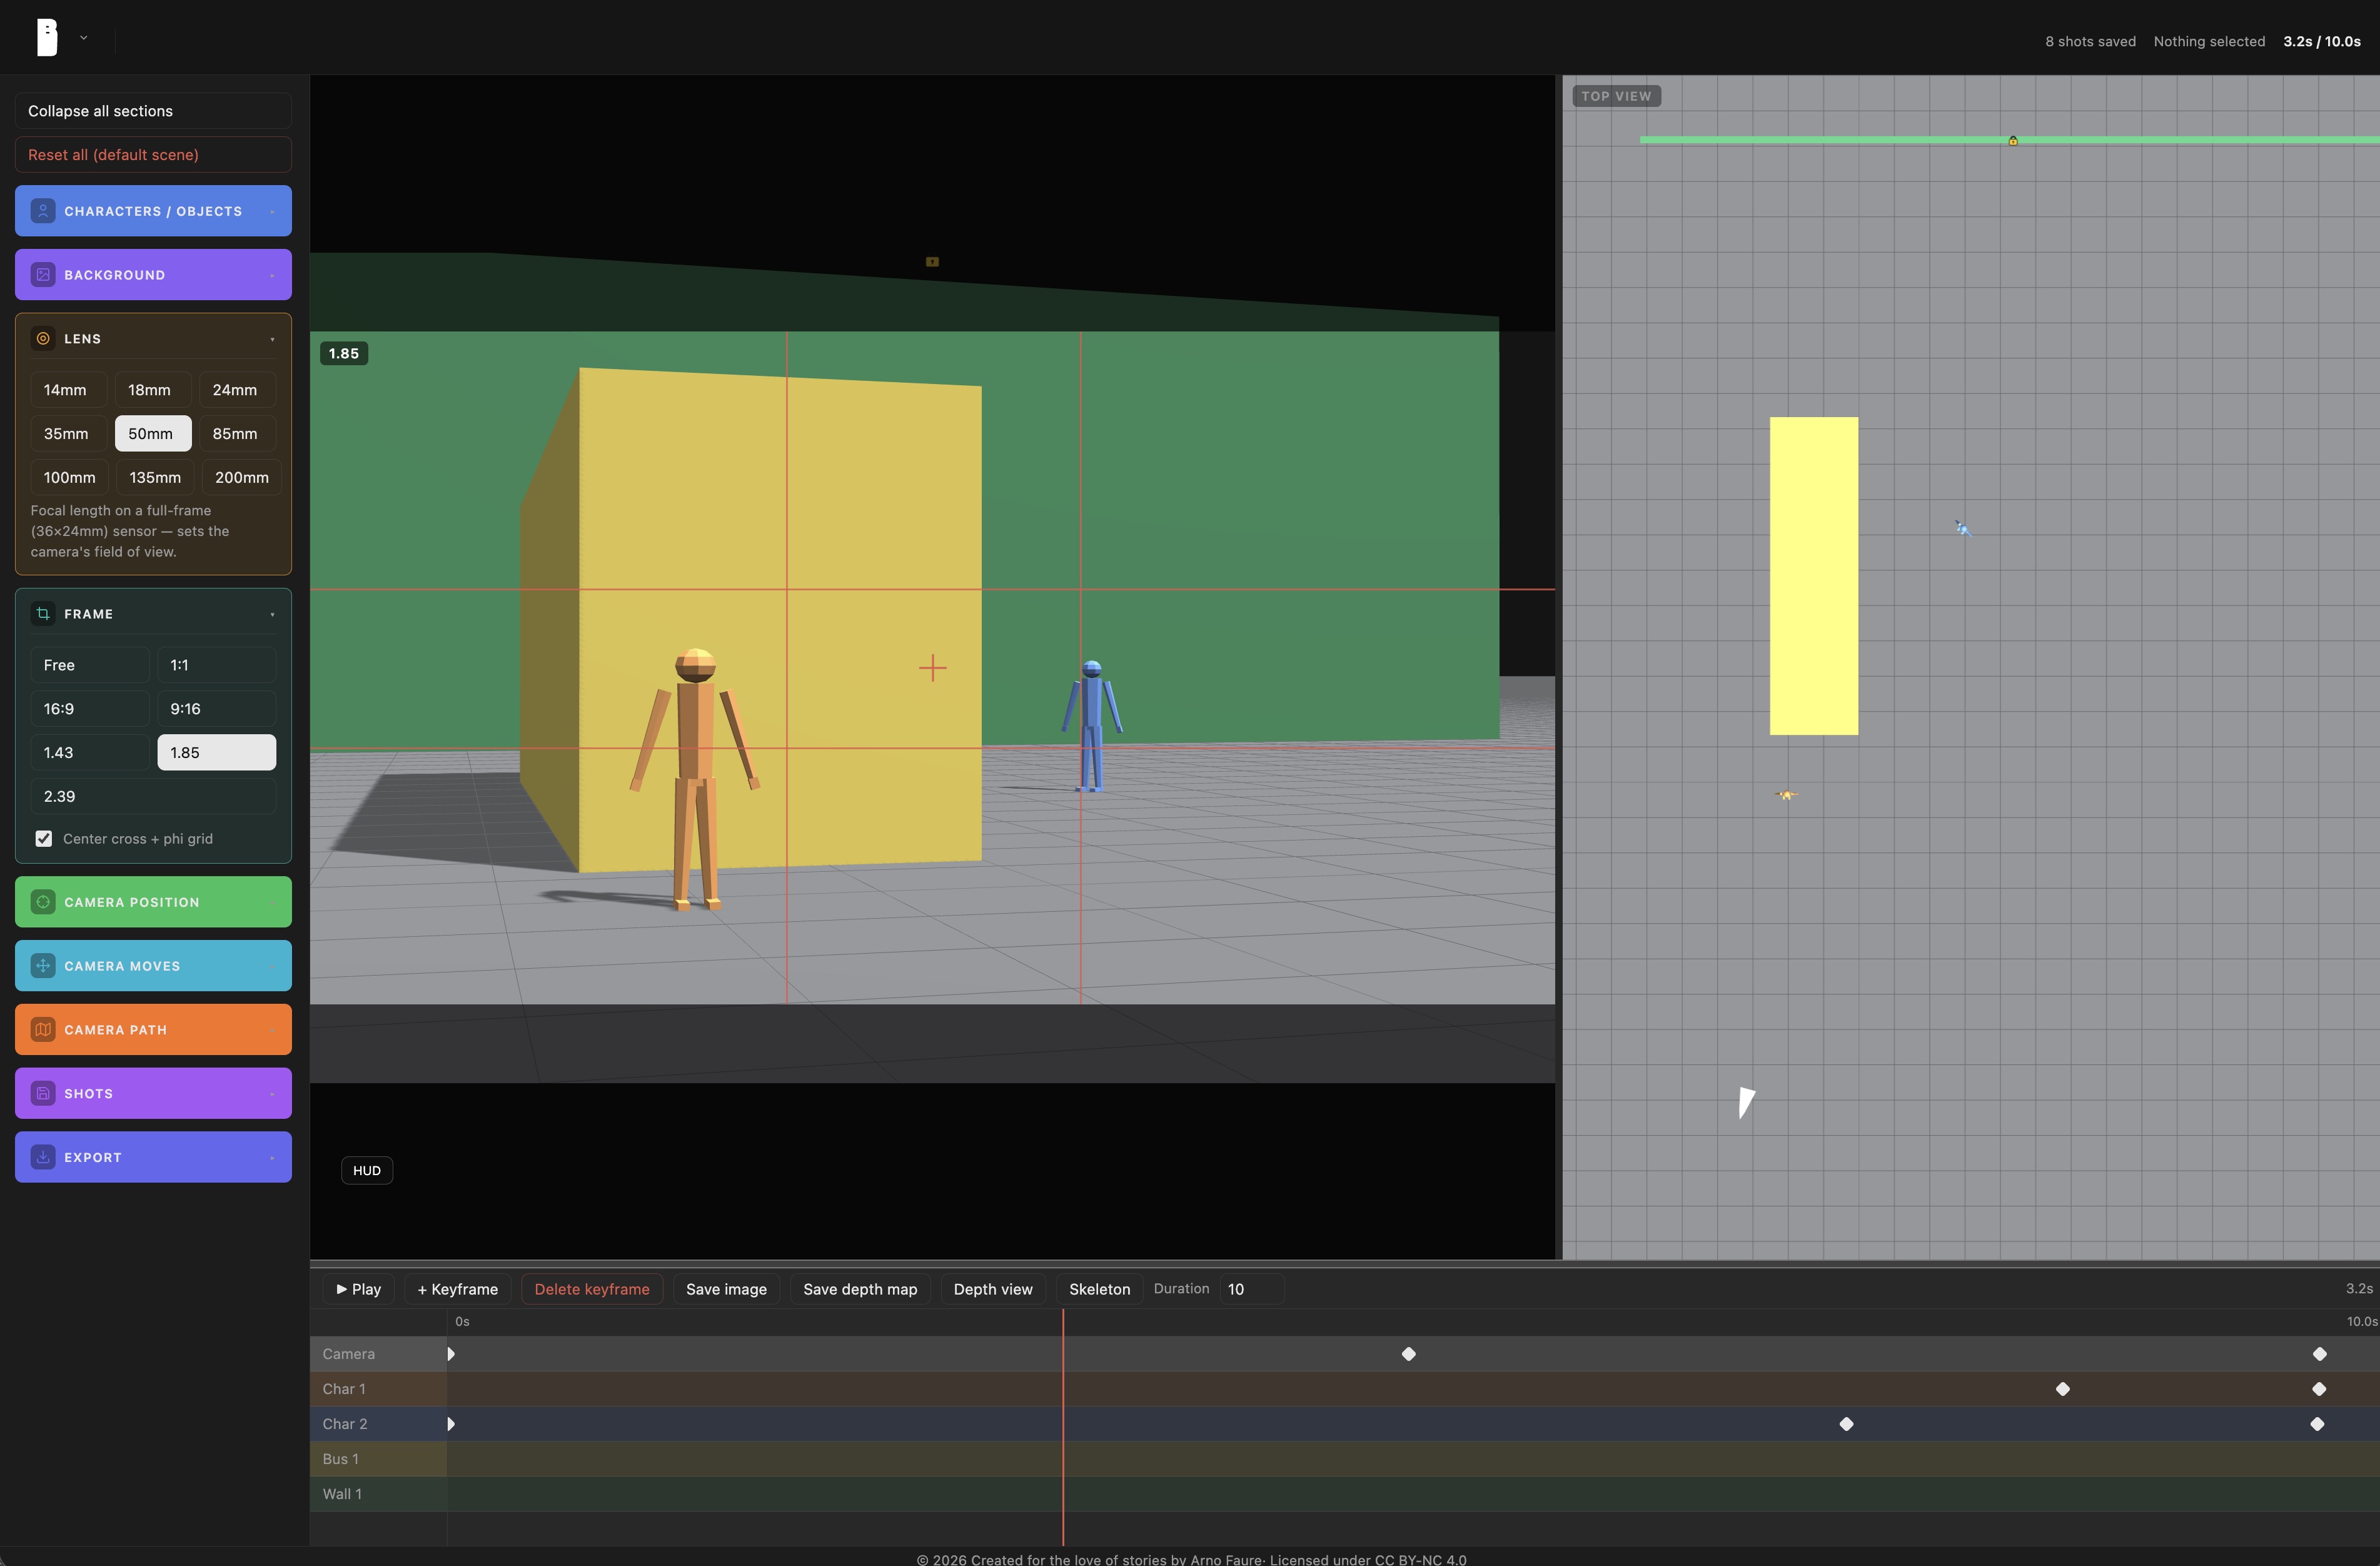Expand the Camera Moves section
This screenshot has width=2380, height=1566.
[x=153, y=966]
